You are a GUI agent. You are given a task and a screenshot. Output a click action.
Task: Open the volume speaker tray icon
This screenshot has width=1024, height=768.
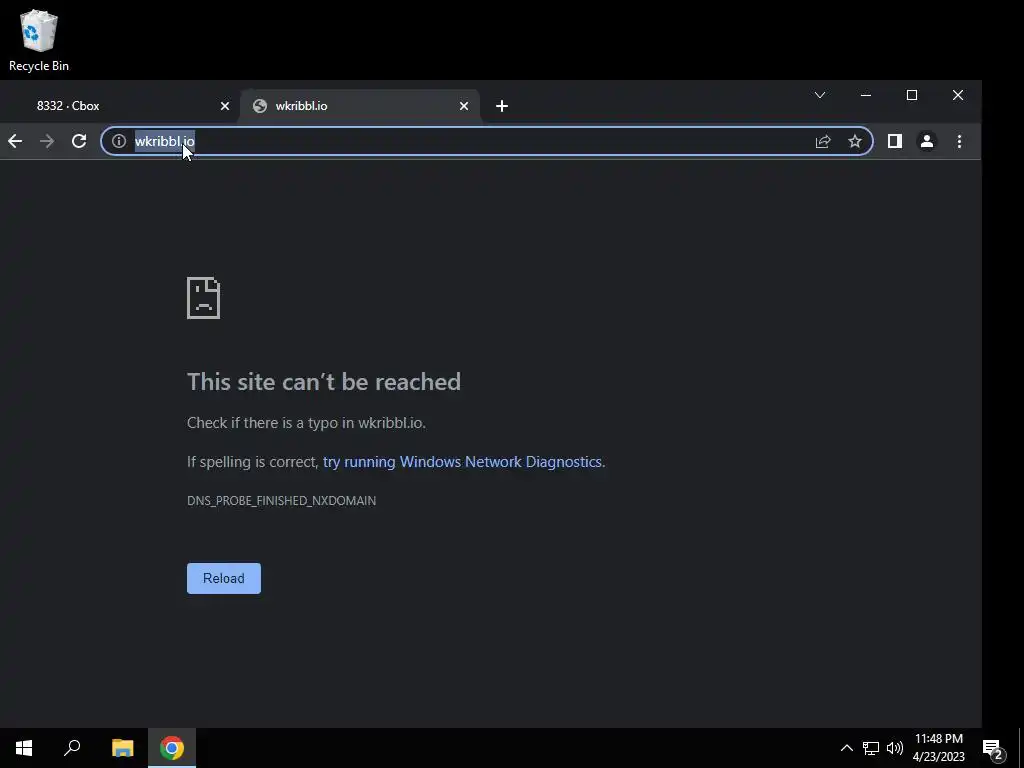[895, 748]
